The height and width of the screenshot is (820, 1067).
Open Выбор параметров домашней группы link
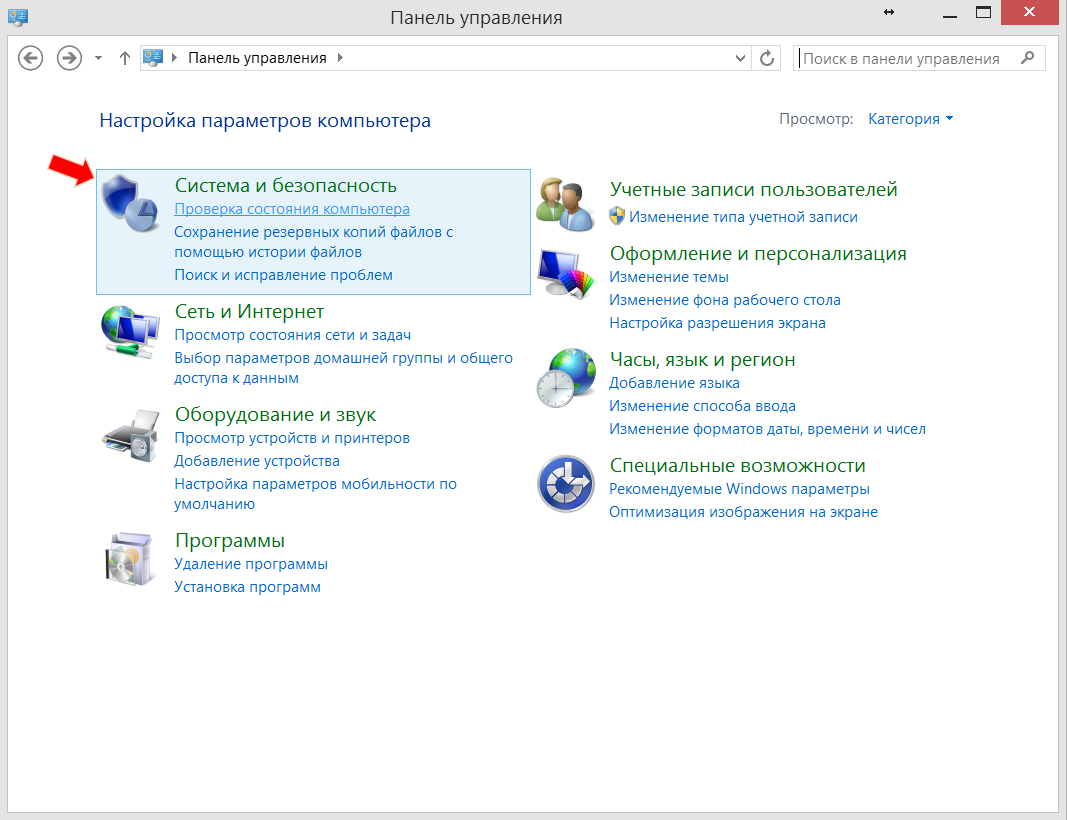pyautogui.click(x=344, y=367)
